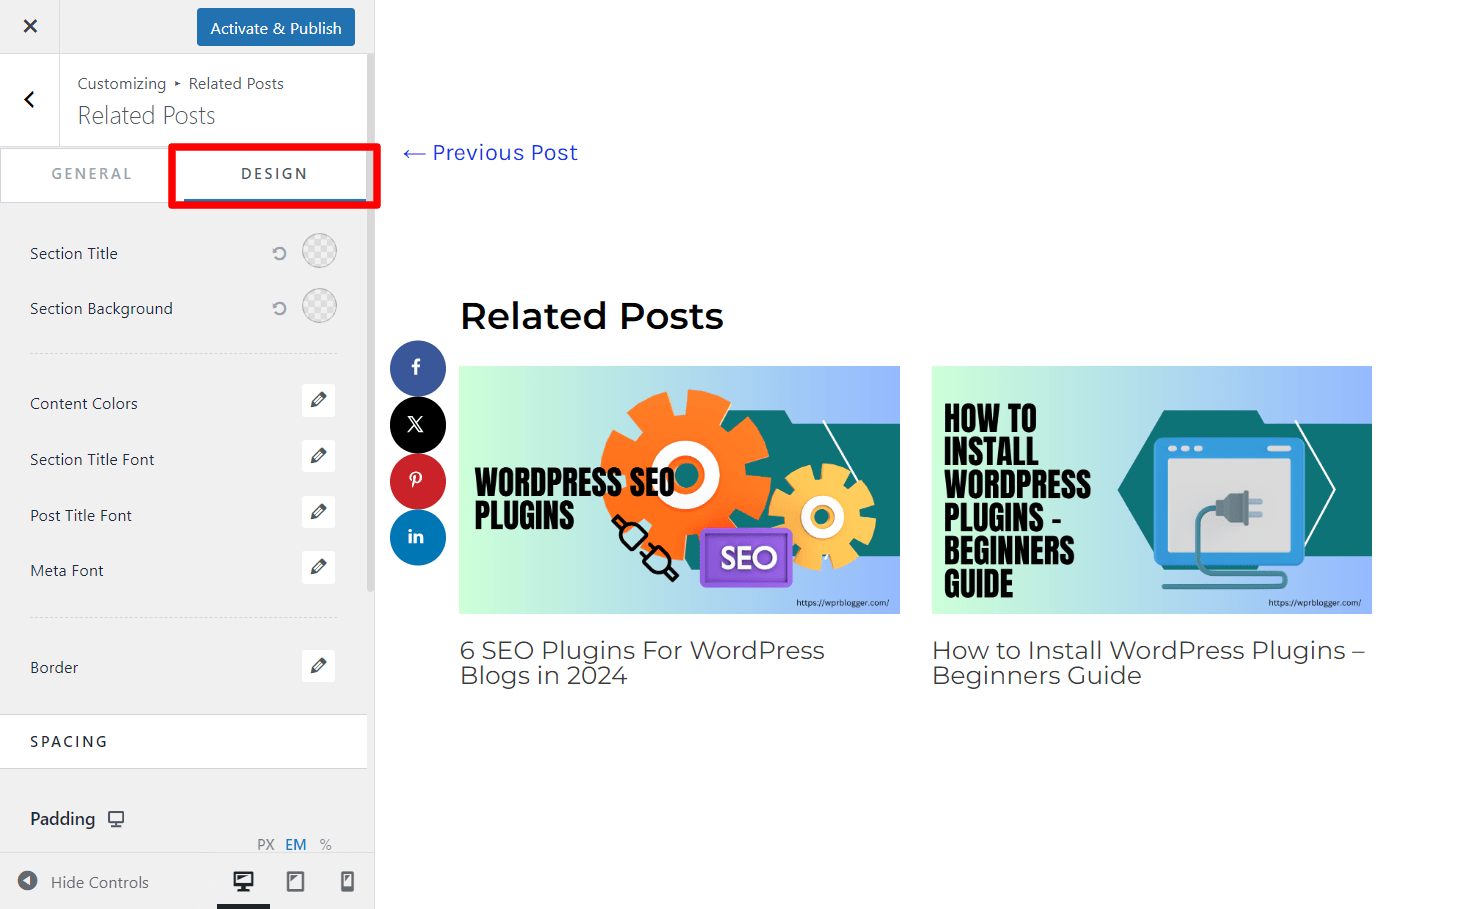Switch to the GENERAL tab
The image size is (1465, 909).
point(92,173)
